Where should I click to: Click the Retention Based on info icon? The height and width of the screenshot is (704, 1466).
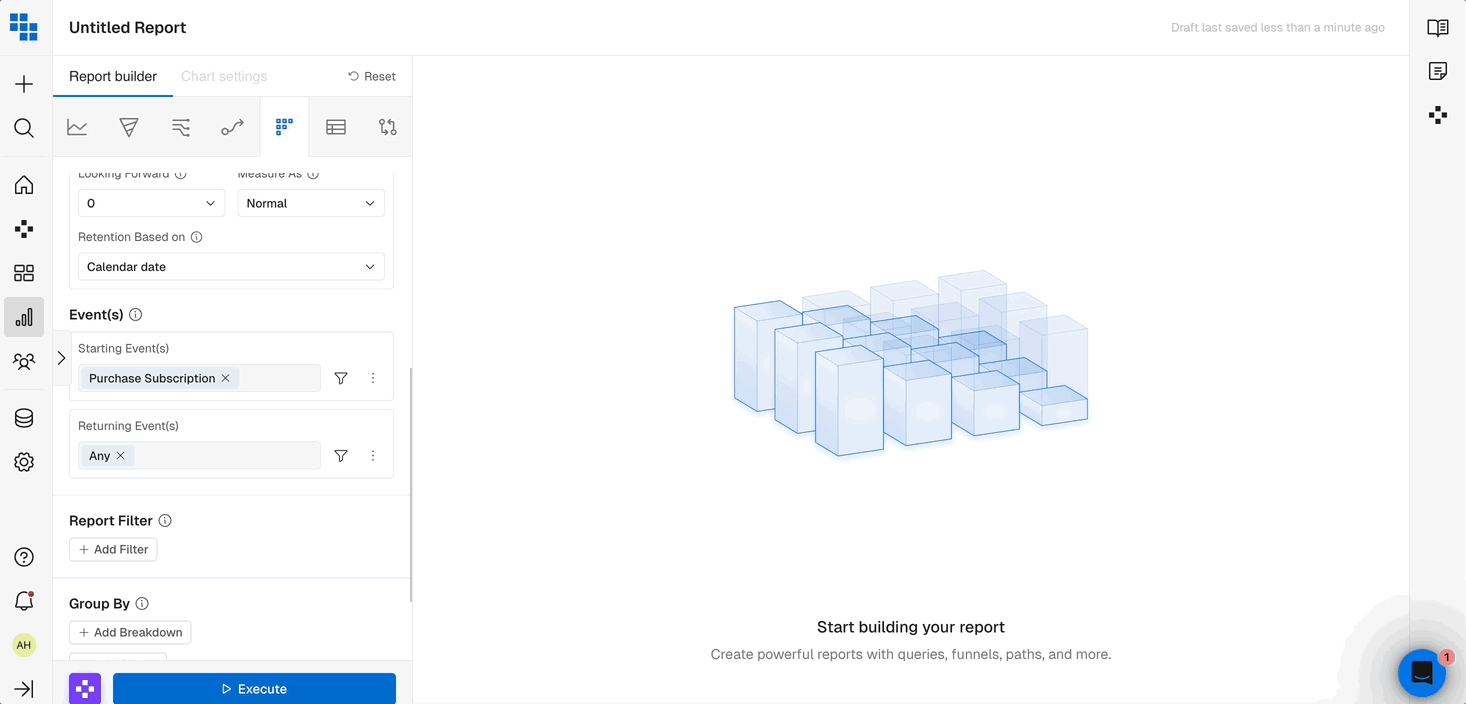click(196, 237)
